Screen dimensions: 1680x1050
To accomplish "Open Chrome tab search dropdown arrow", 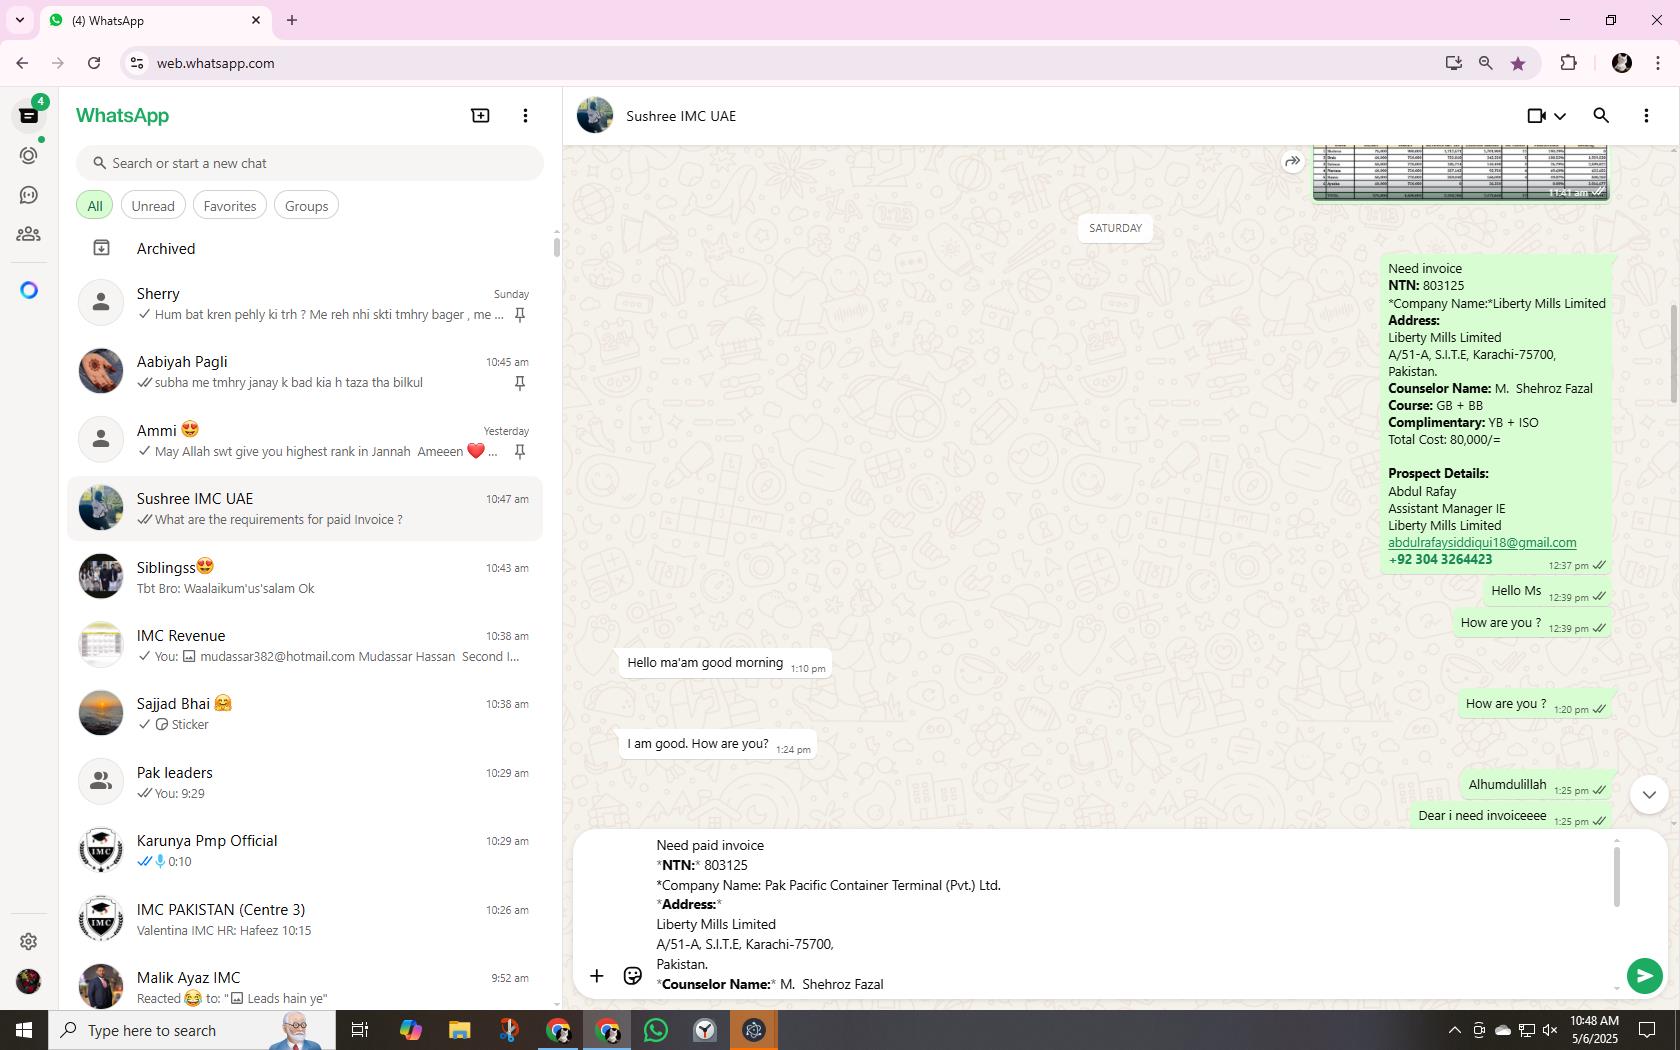I will (19, 20).
